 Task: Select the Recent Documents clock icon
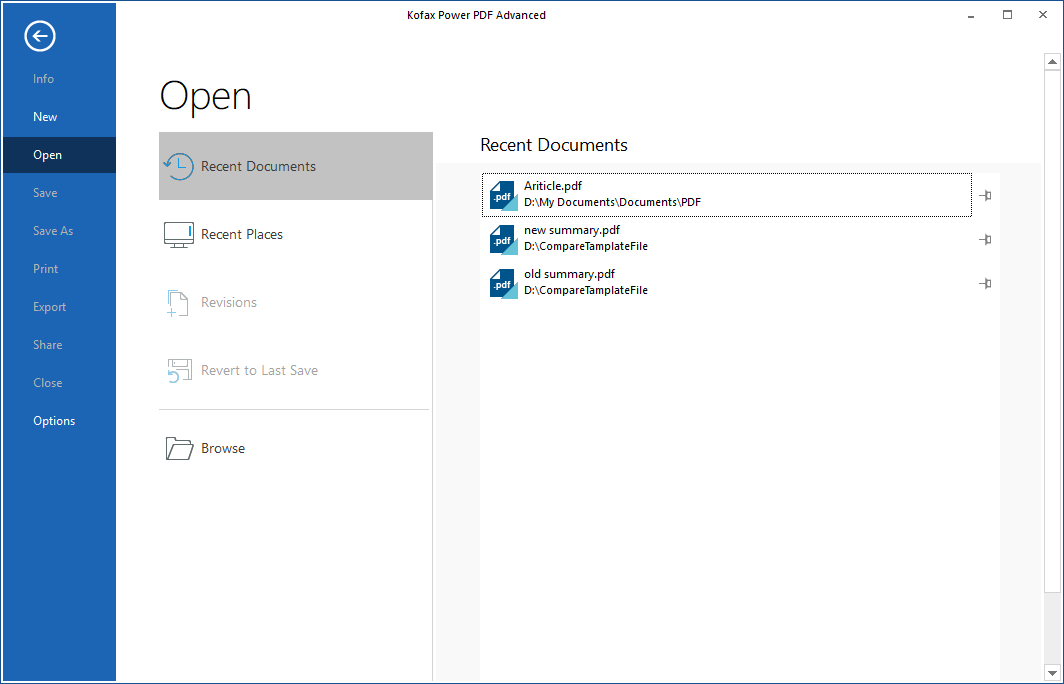pyautogui.click(x=179, y=166)
